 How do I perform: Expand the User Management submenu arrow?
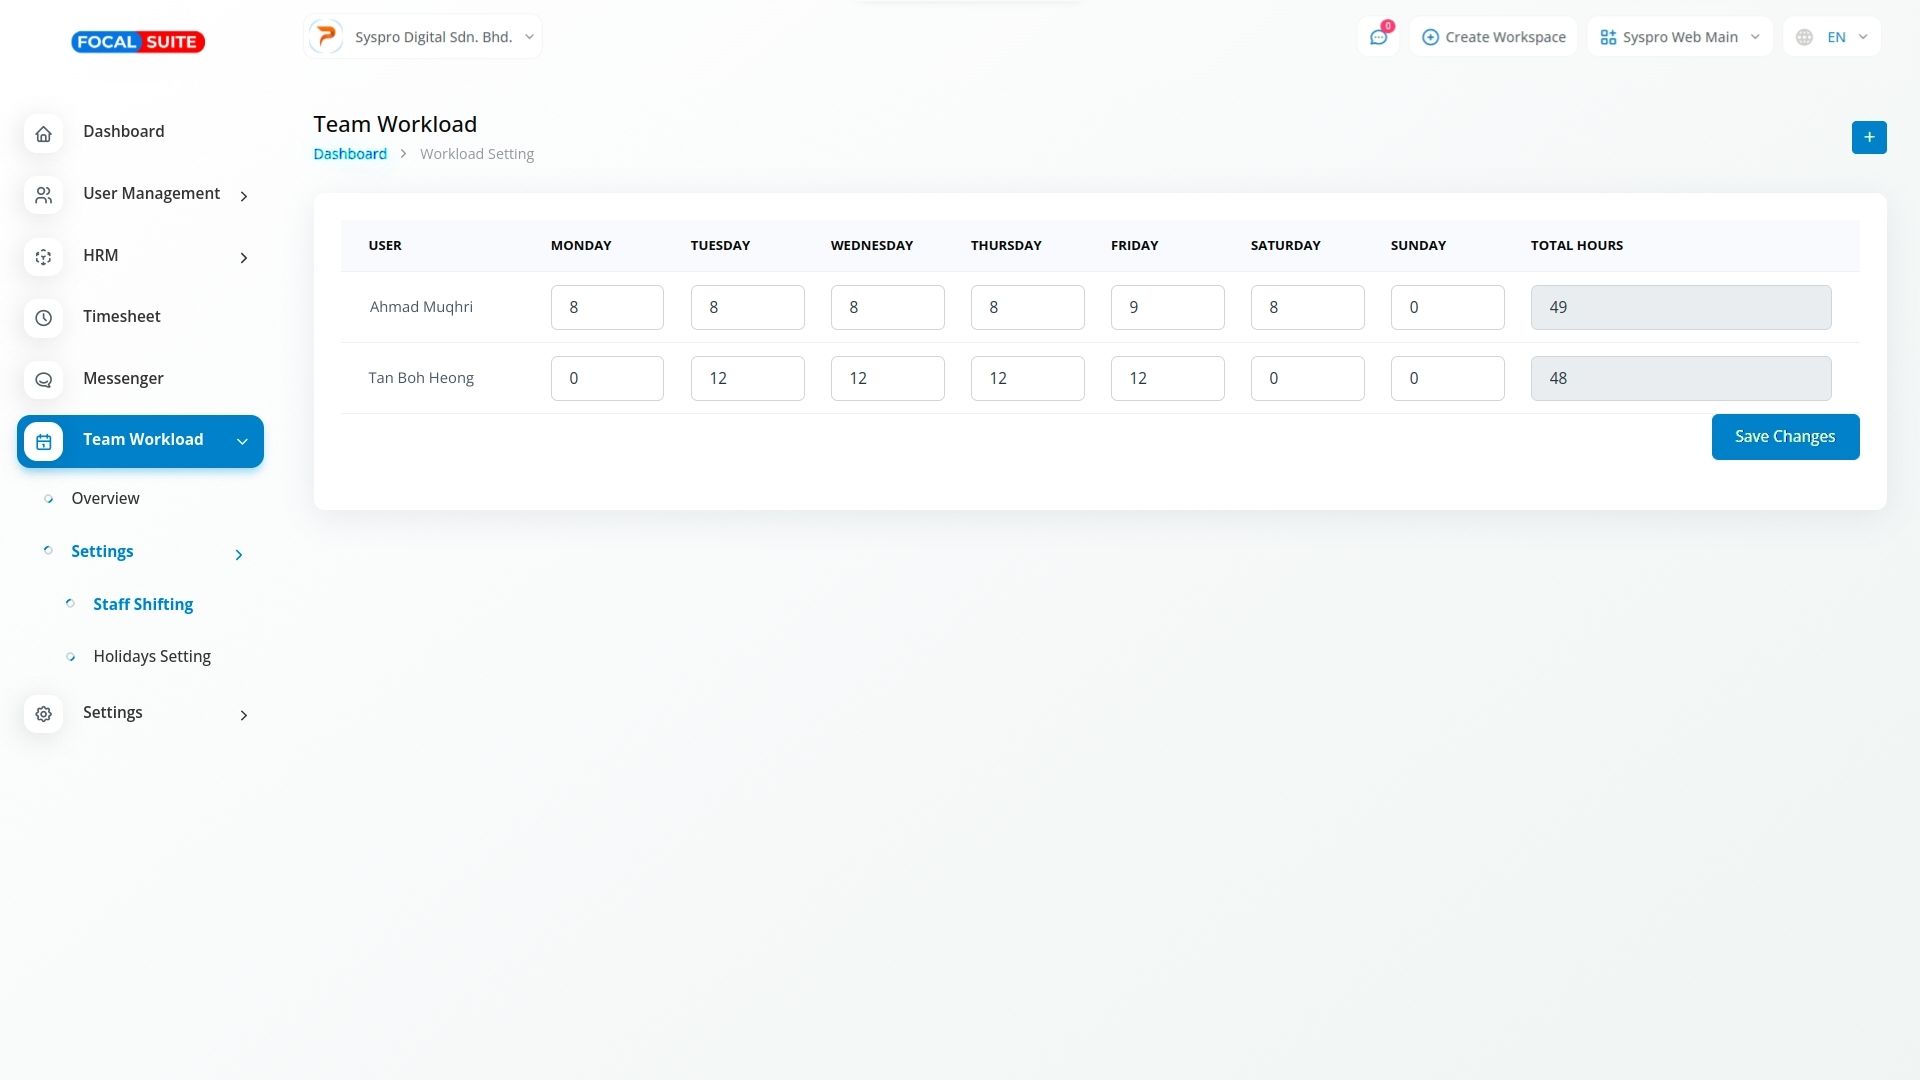(243, 196)
